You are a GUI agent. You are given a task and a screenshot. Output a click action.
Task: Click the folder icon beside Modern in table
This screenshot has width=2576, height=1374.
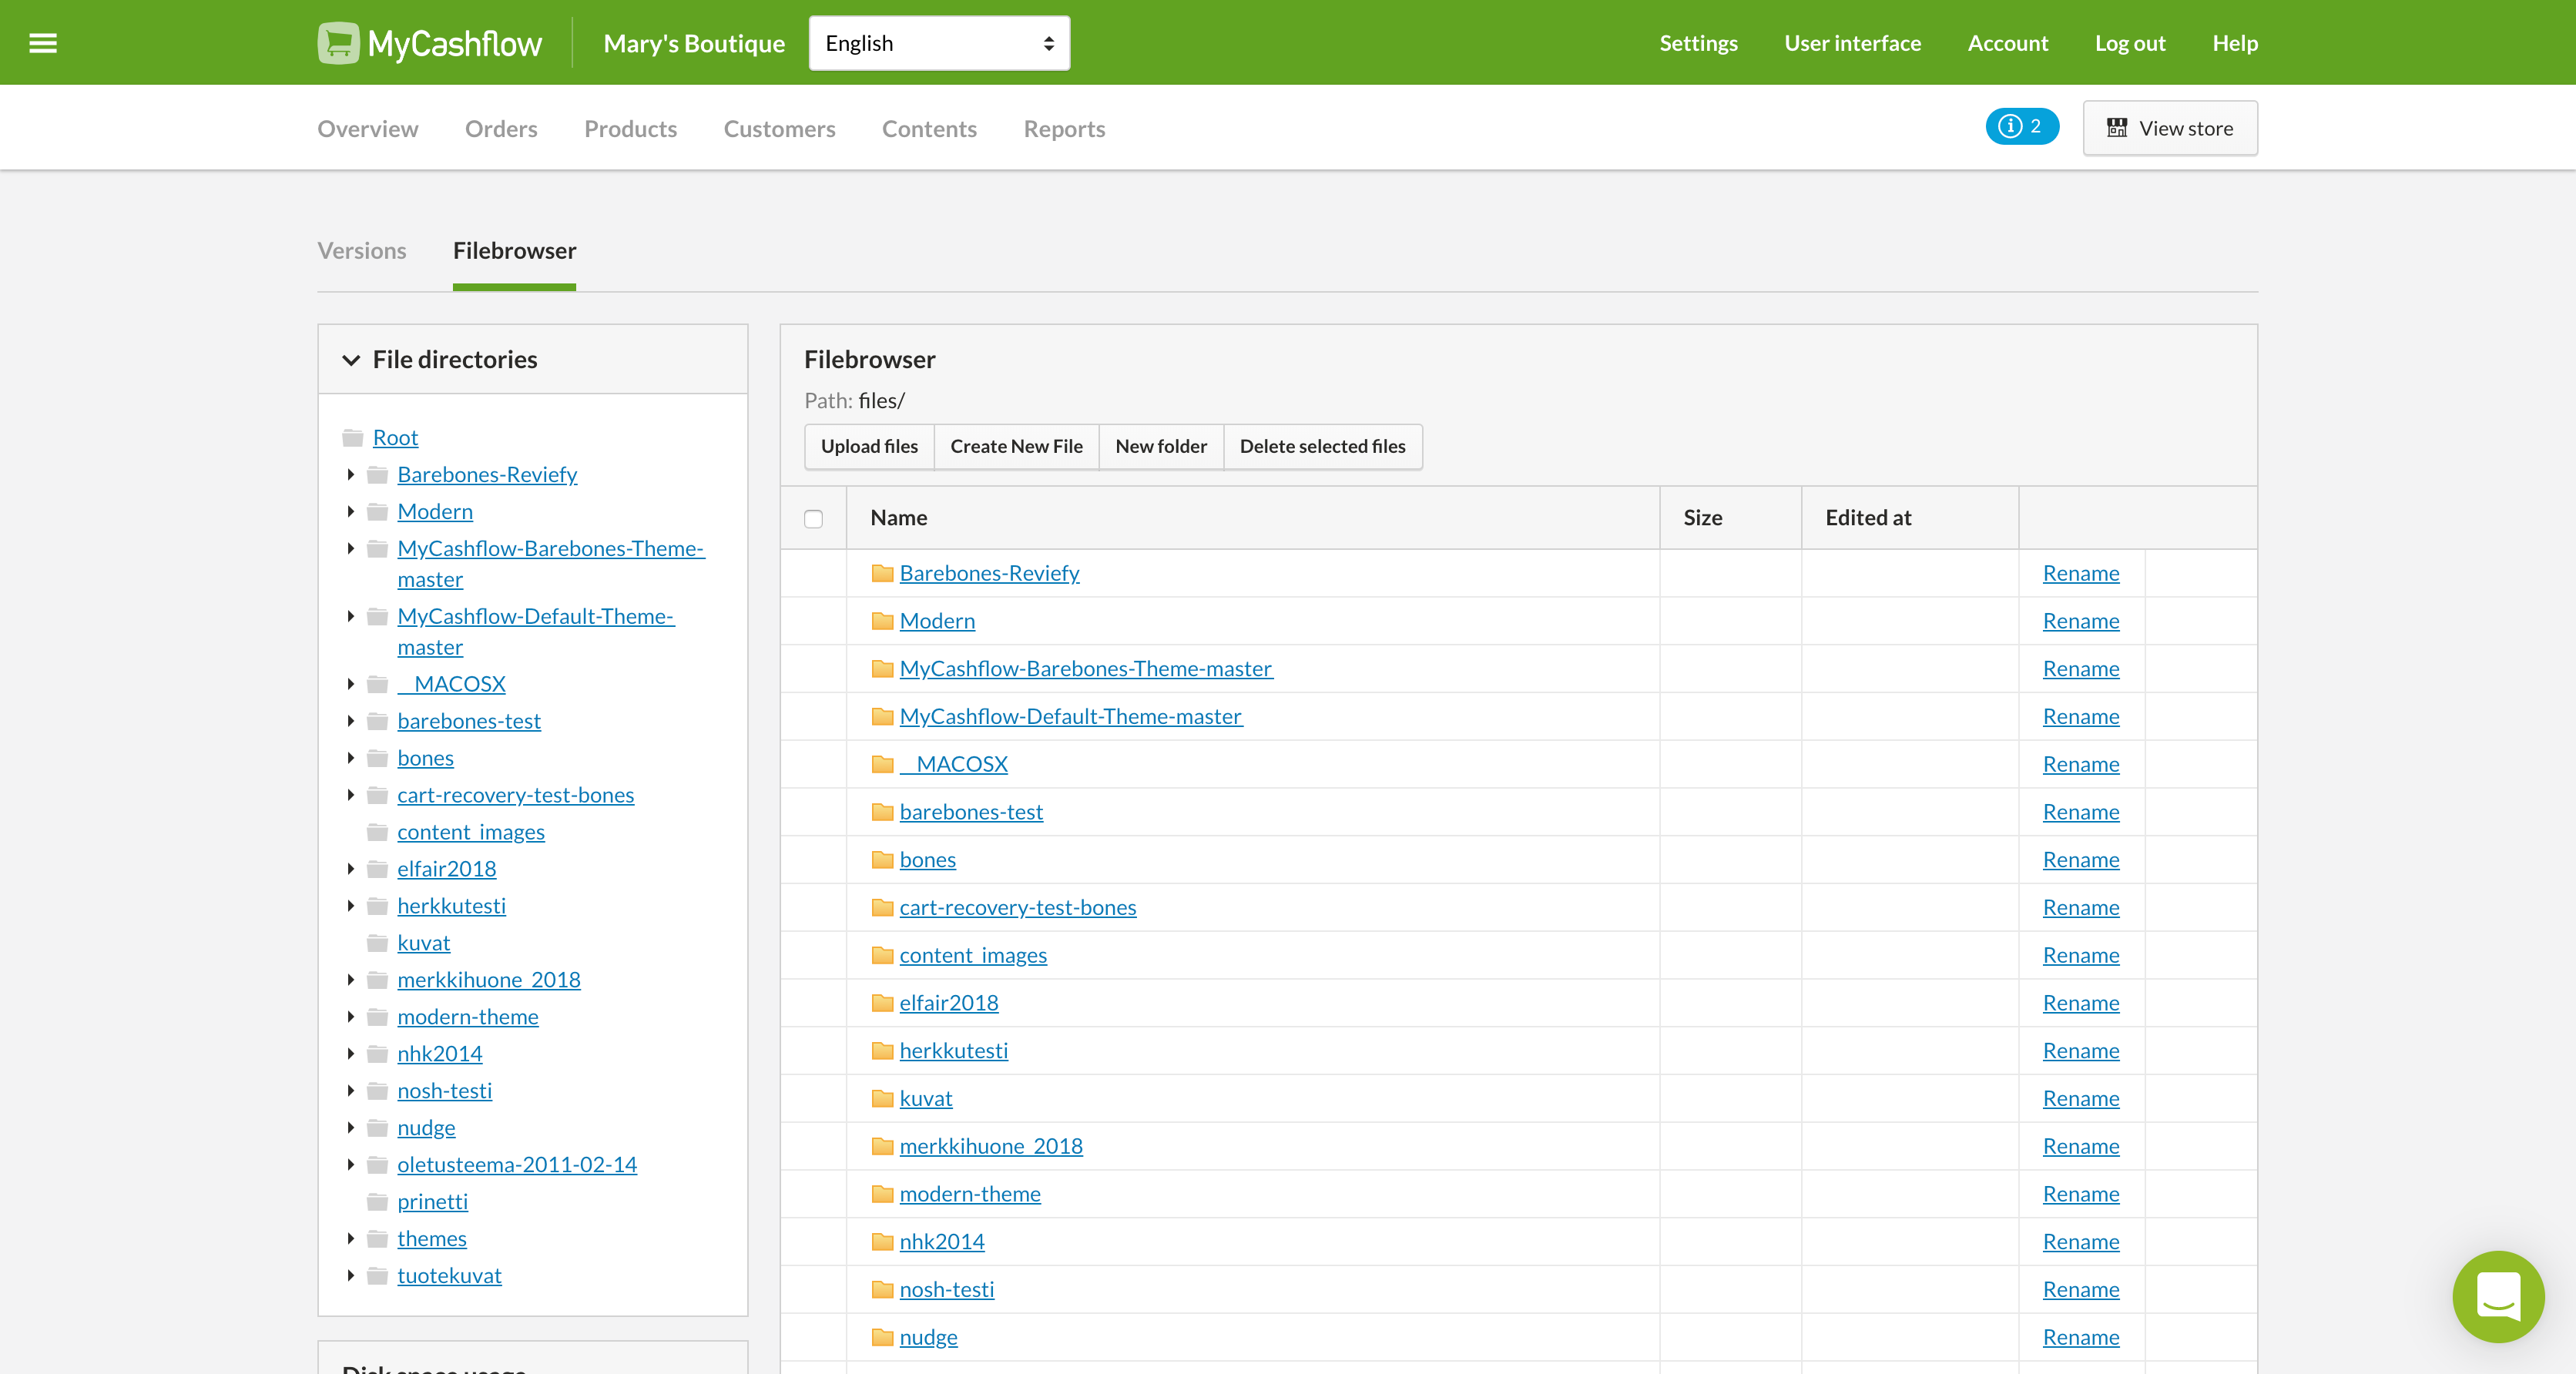click(x=882, y=621)
